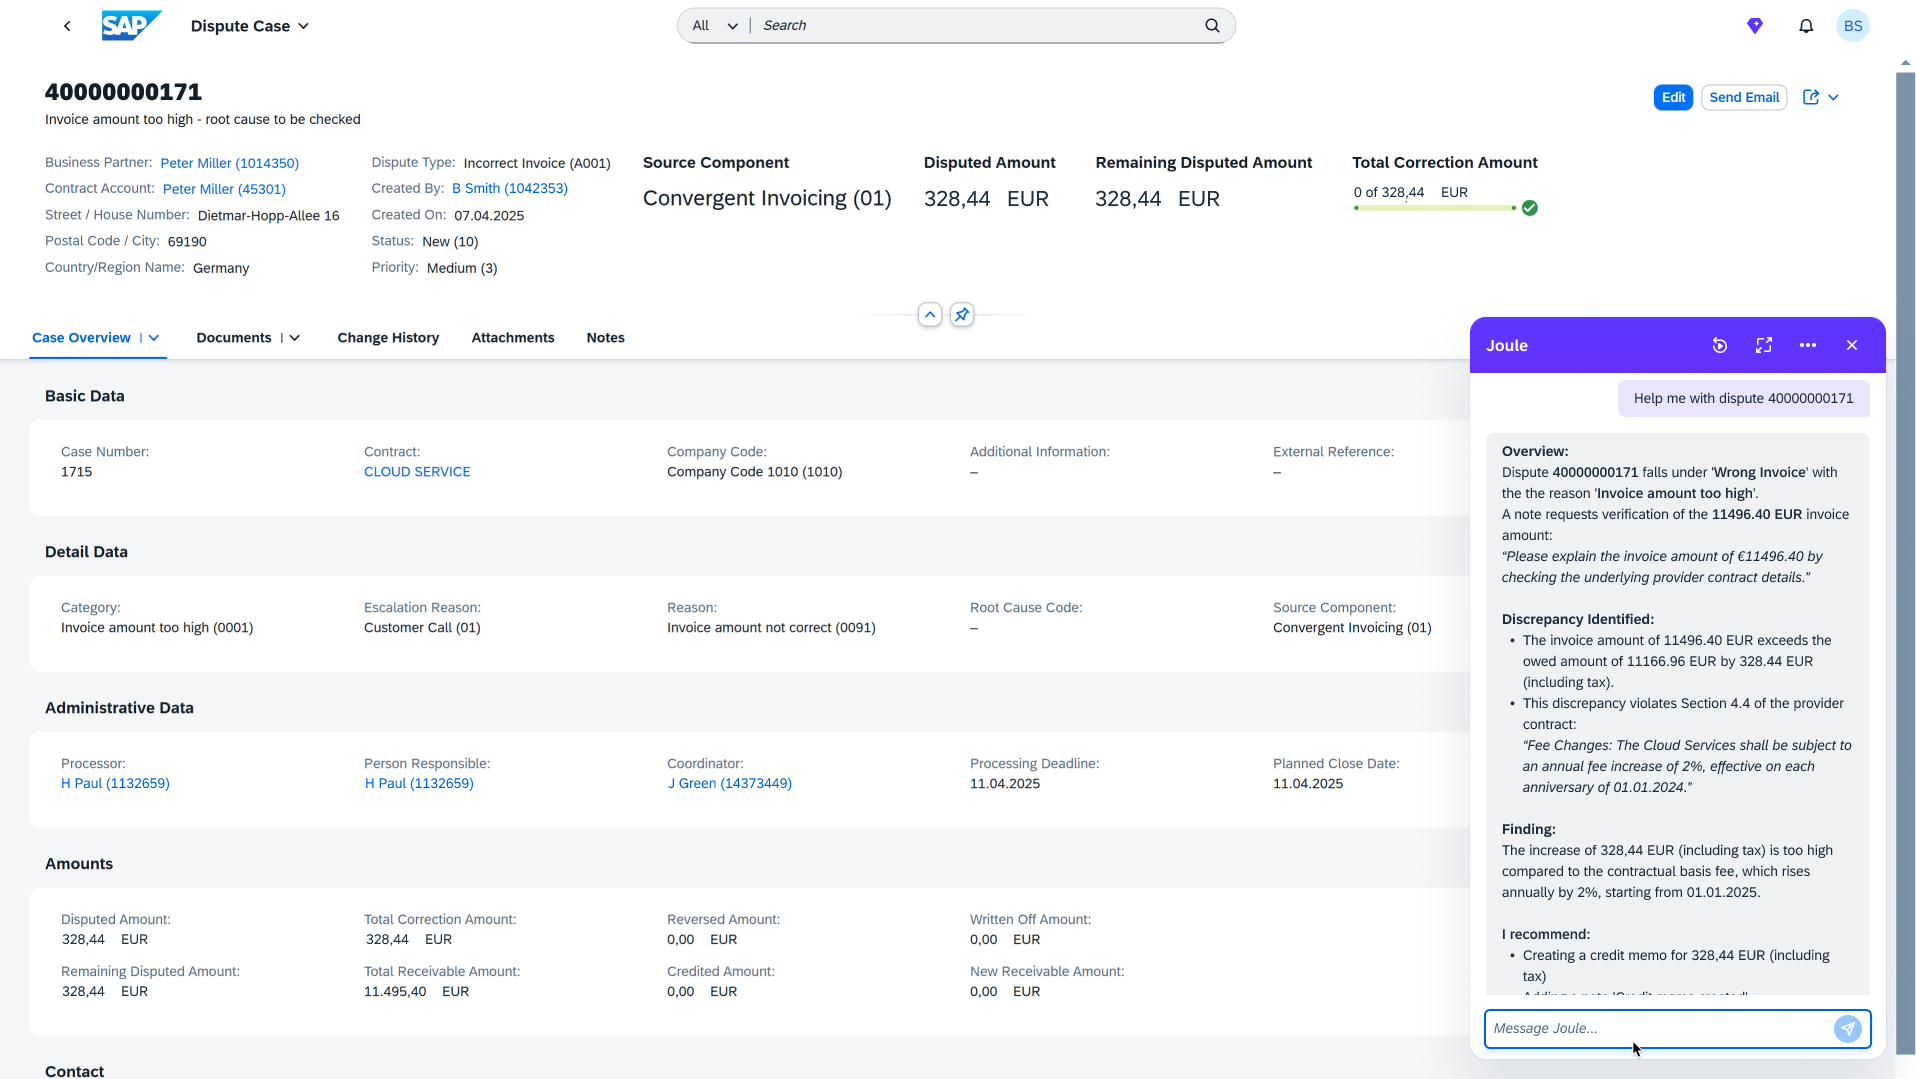Click the Total Correction Amount progress bar
The image size is (1916, 1079).
click(x=1434, y=208)
